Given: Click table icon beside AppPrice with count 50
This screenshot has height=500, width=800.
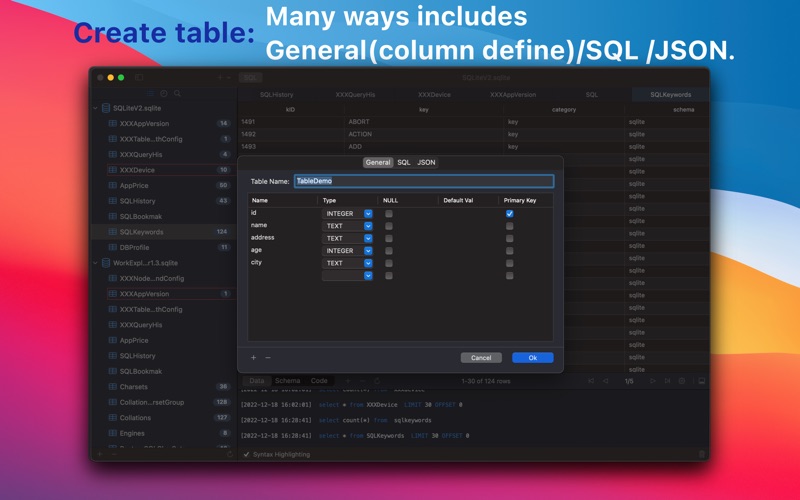Looking at the screenshot, I should (x=113, y=185).
